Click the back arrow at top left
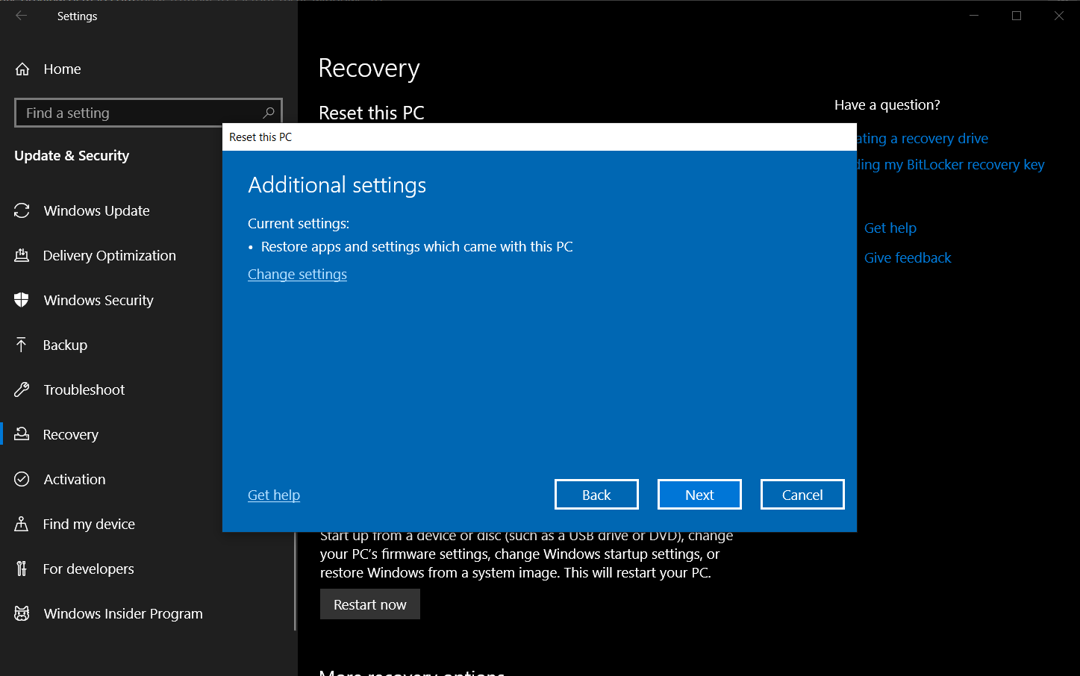Viewport: 1080px width, 676px height. click(x=20, y=15)
